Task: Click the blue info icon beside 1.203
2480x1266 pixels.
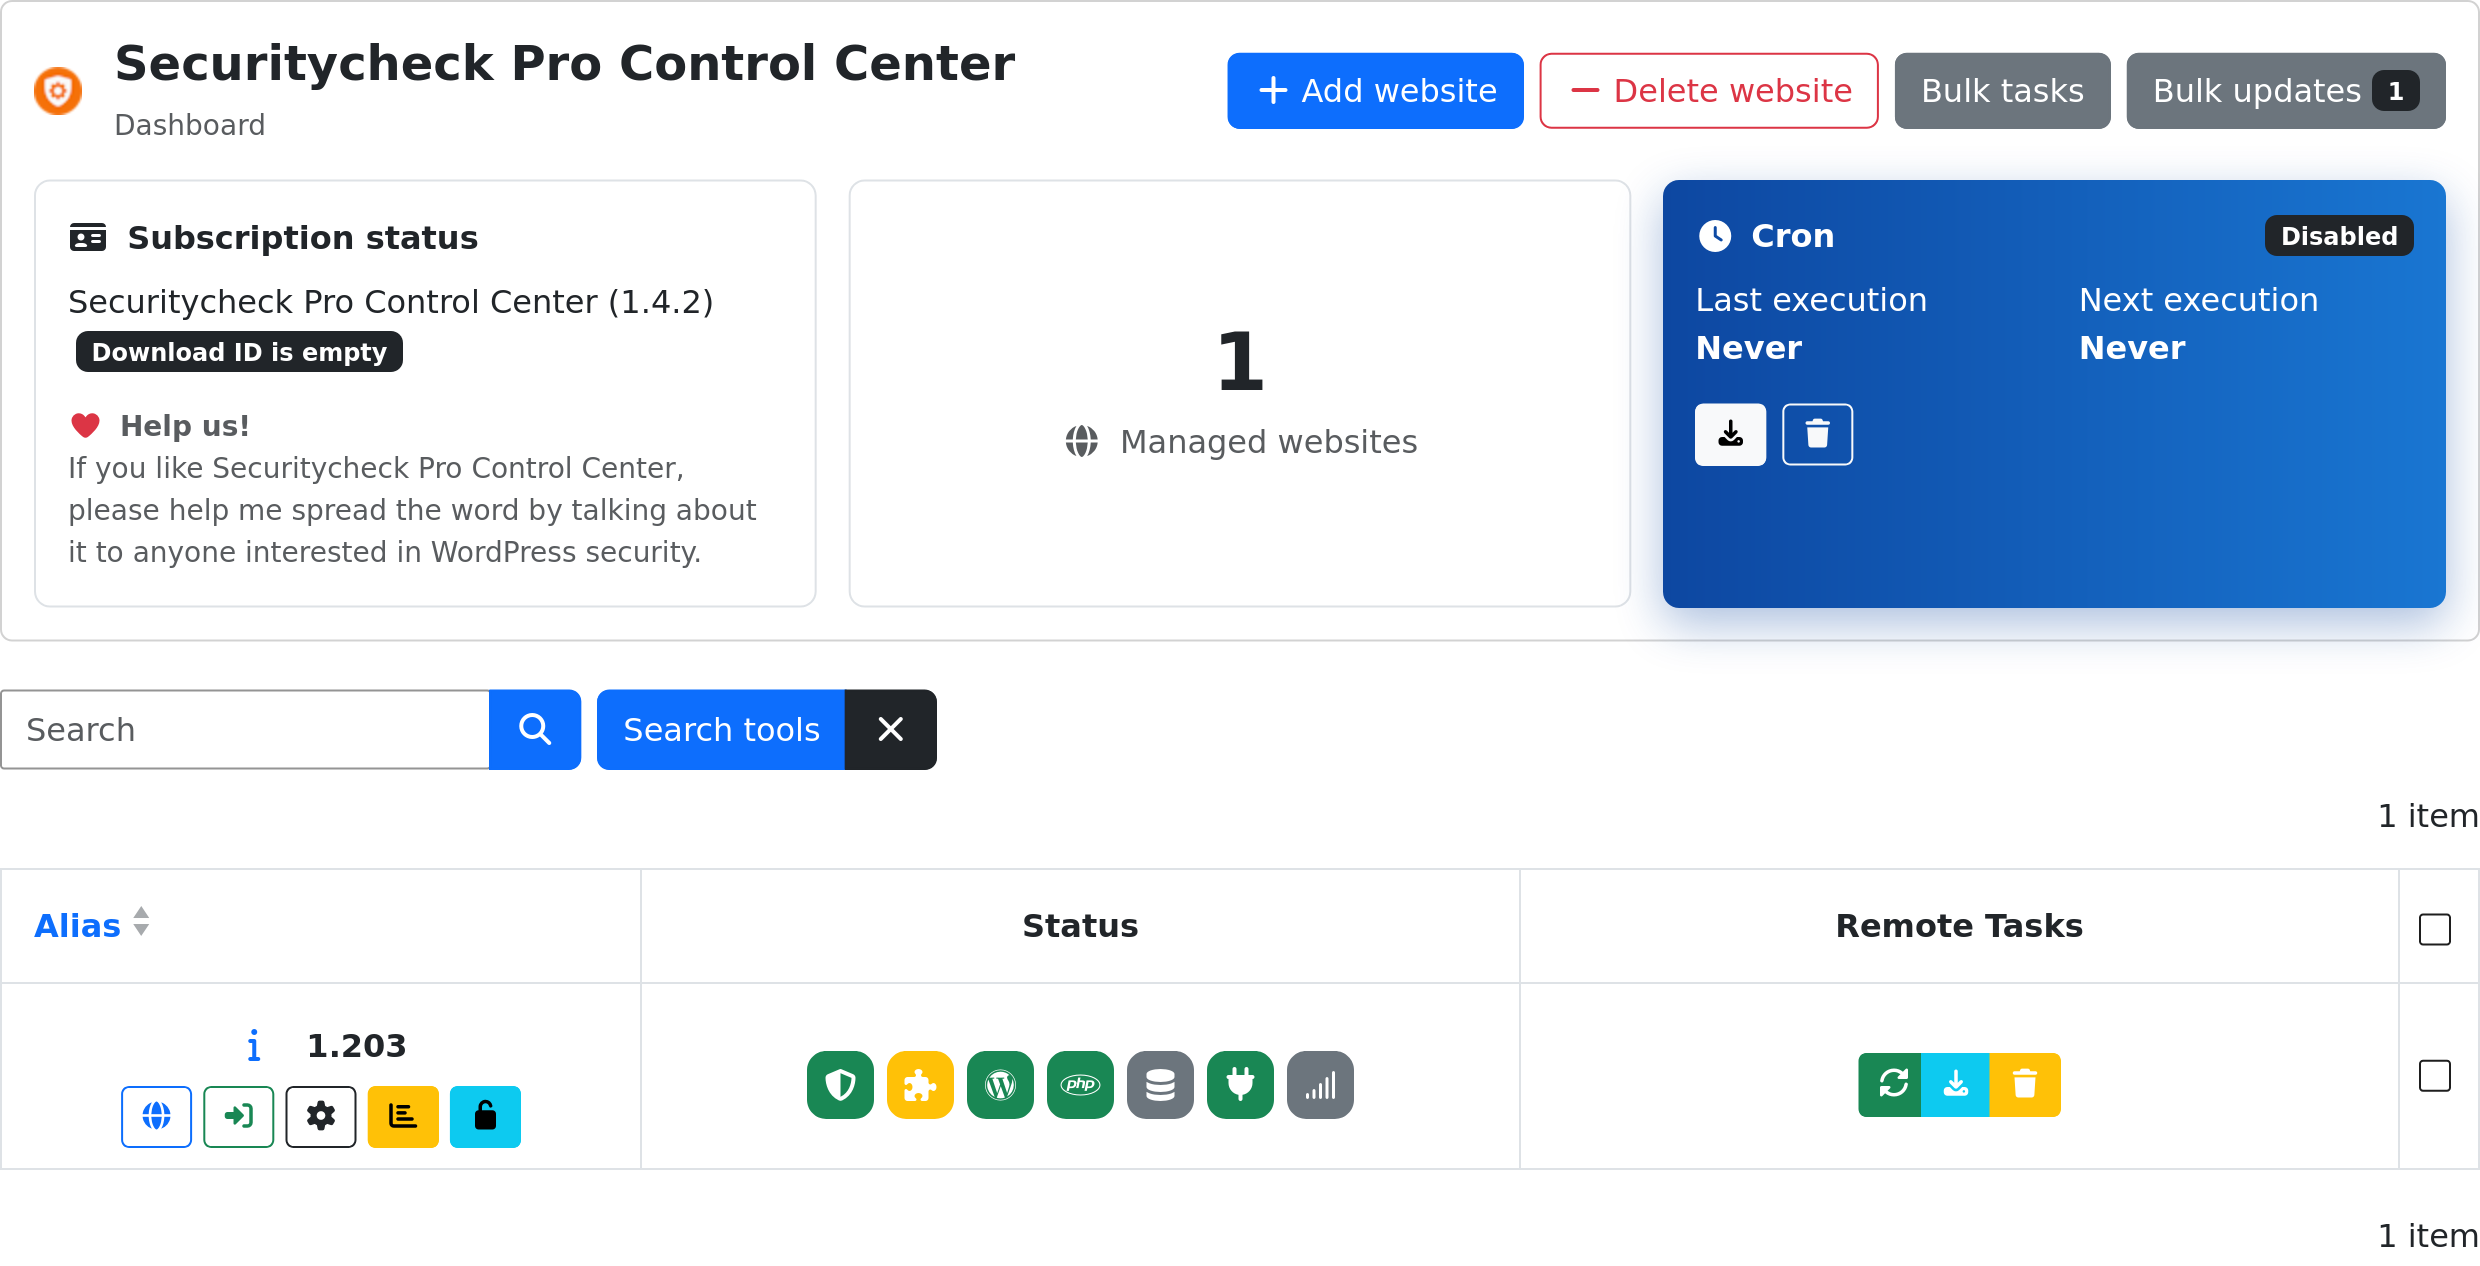Action: pos(254,1046)
